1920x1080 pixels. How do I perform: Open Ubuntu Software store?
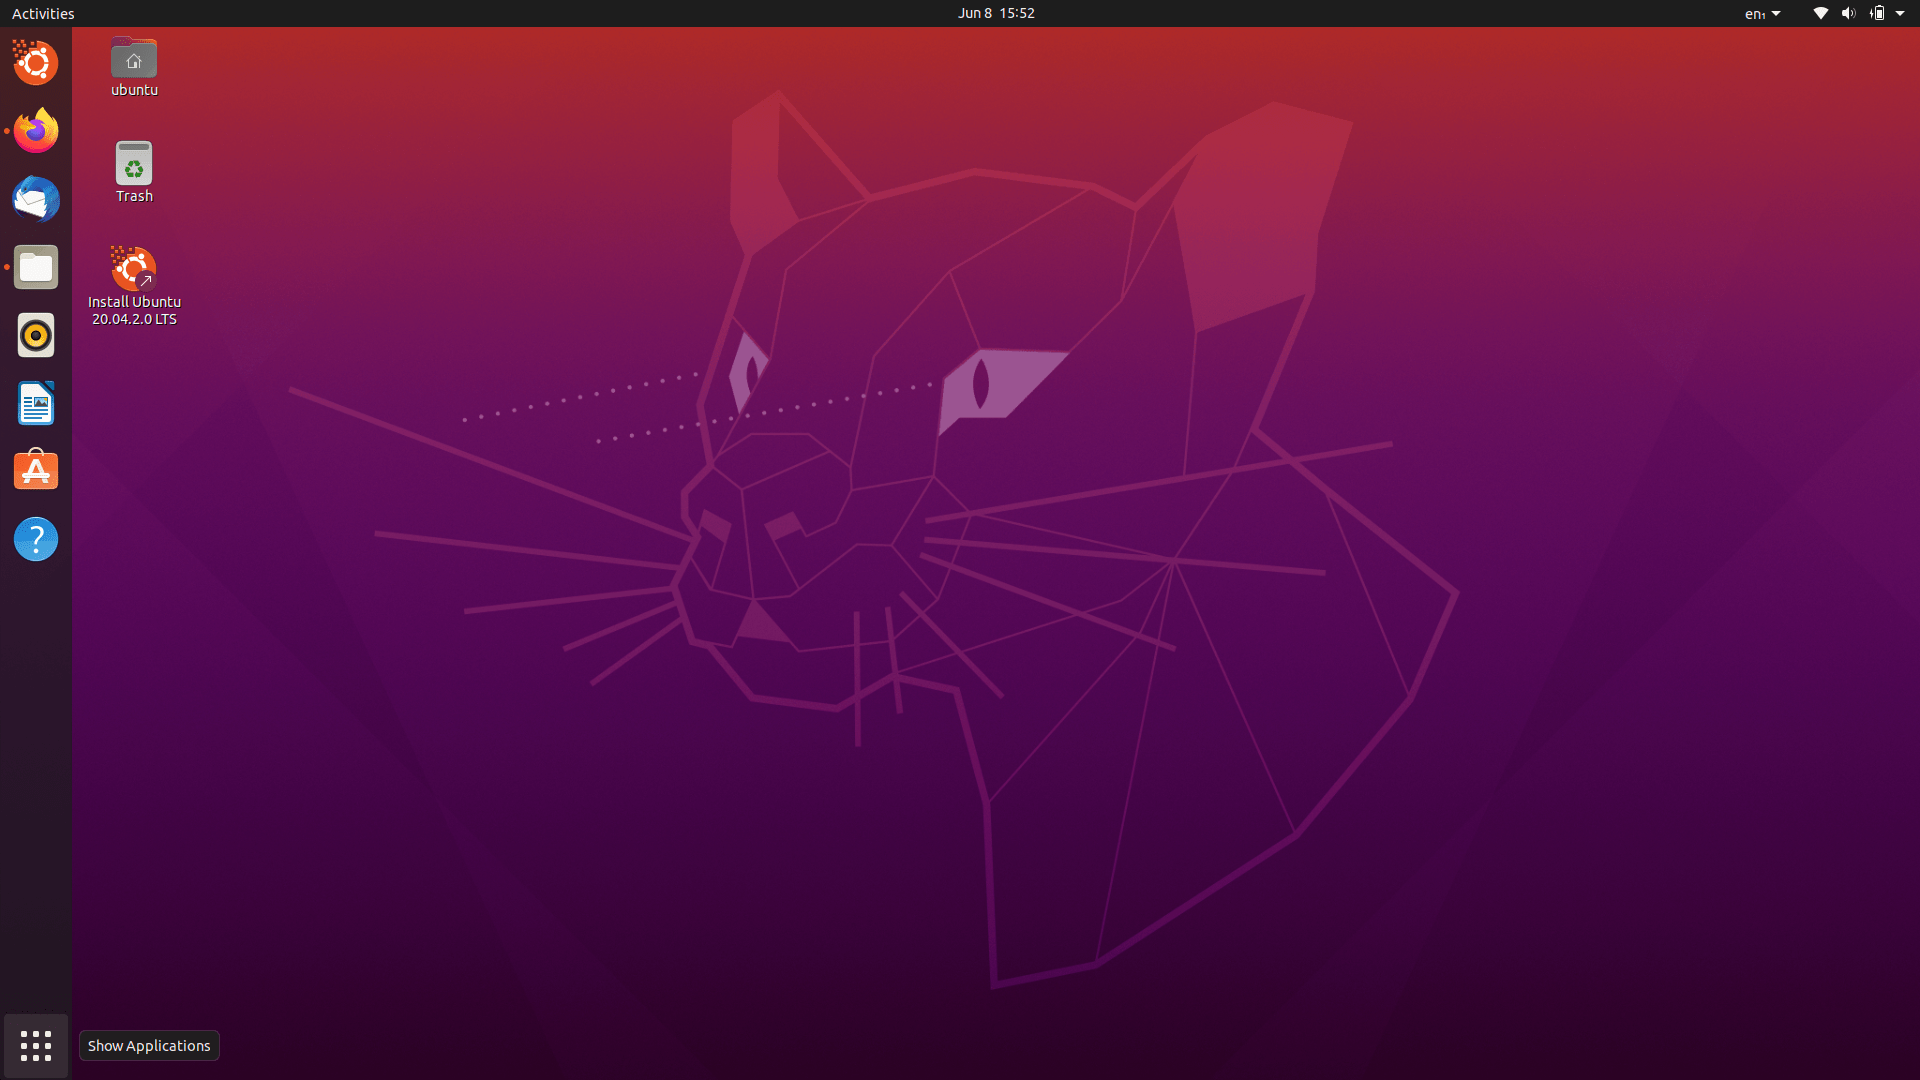pos(36,471)
